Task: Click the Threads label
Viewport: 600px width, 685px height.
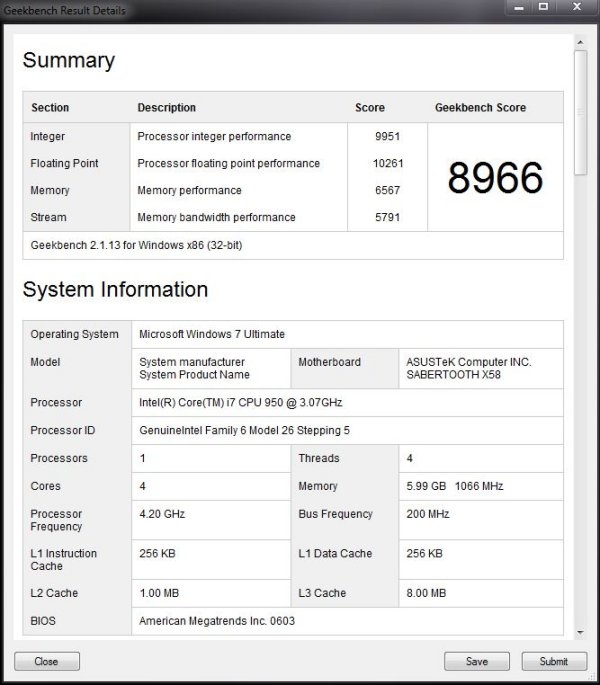Action: coord(319,458)
